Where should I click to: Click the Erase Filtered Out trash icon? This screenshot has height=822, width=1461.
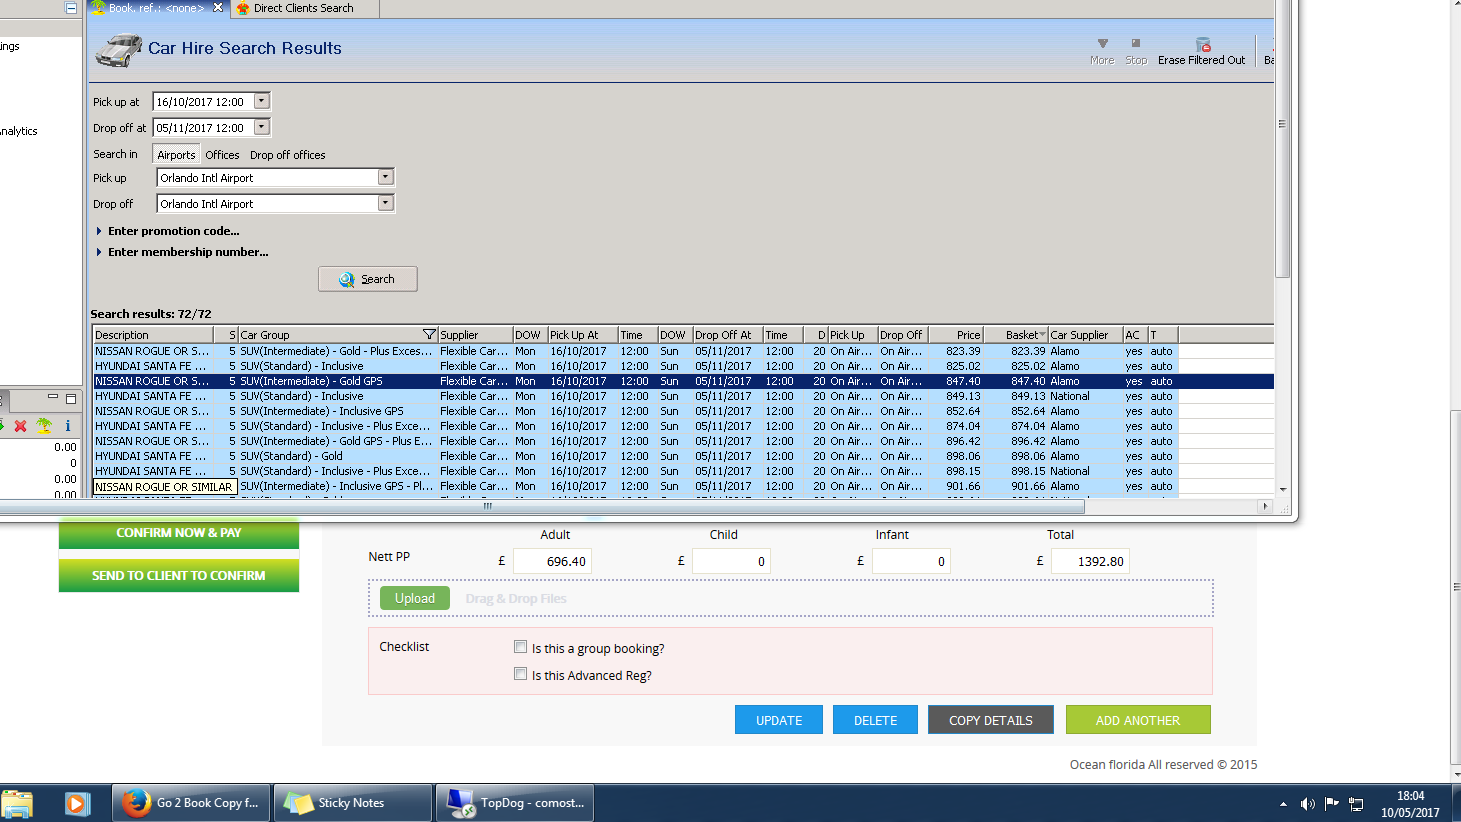pyautogui.click(x=1202, y=44)
